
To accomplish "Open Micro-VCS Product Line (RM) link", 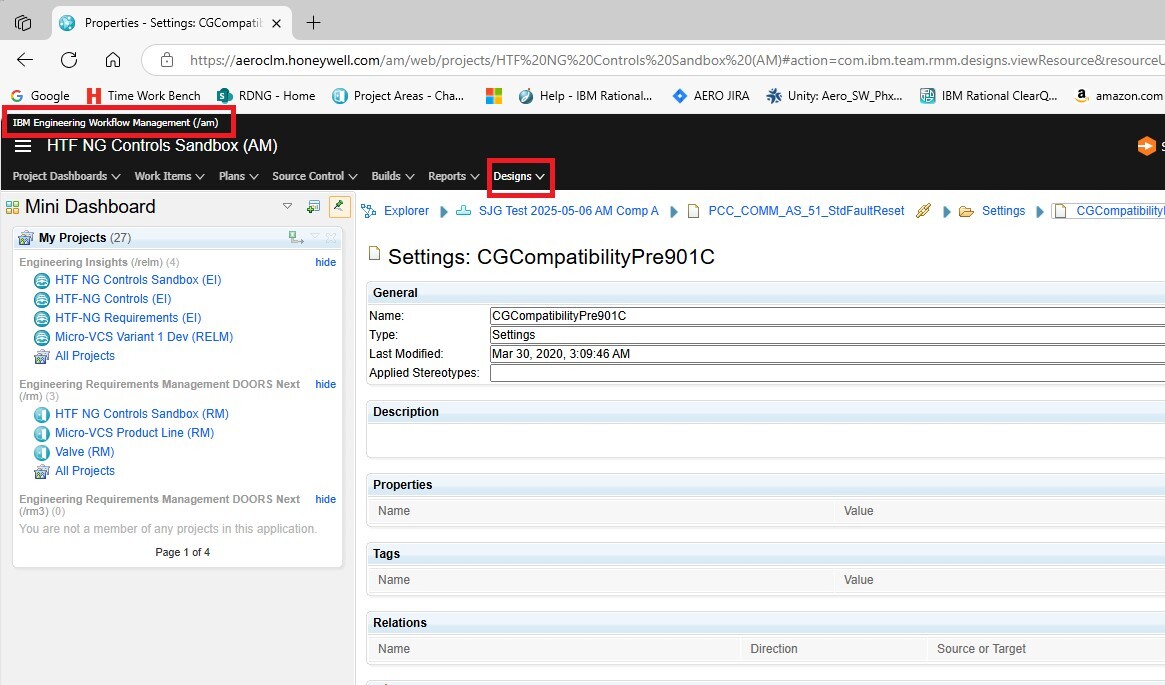I will click(x=134, y=433).
